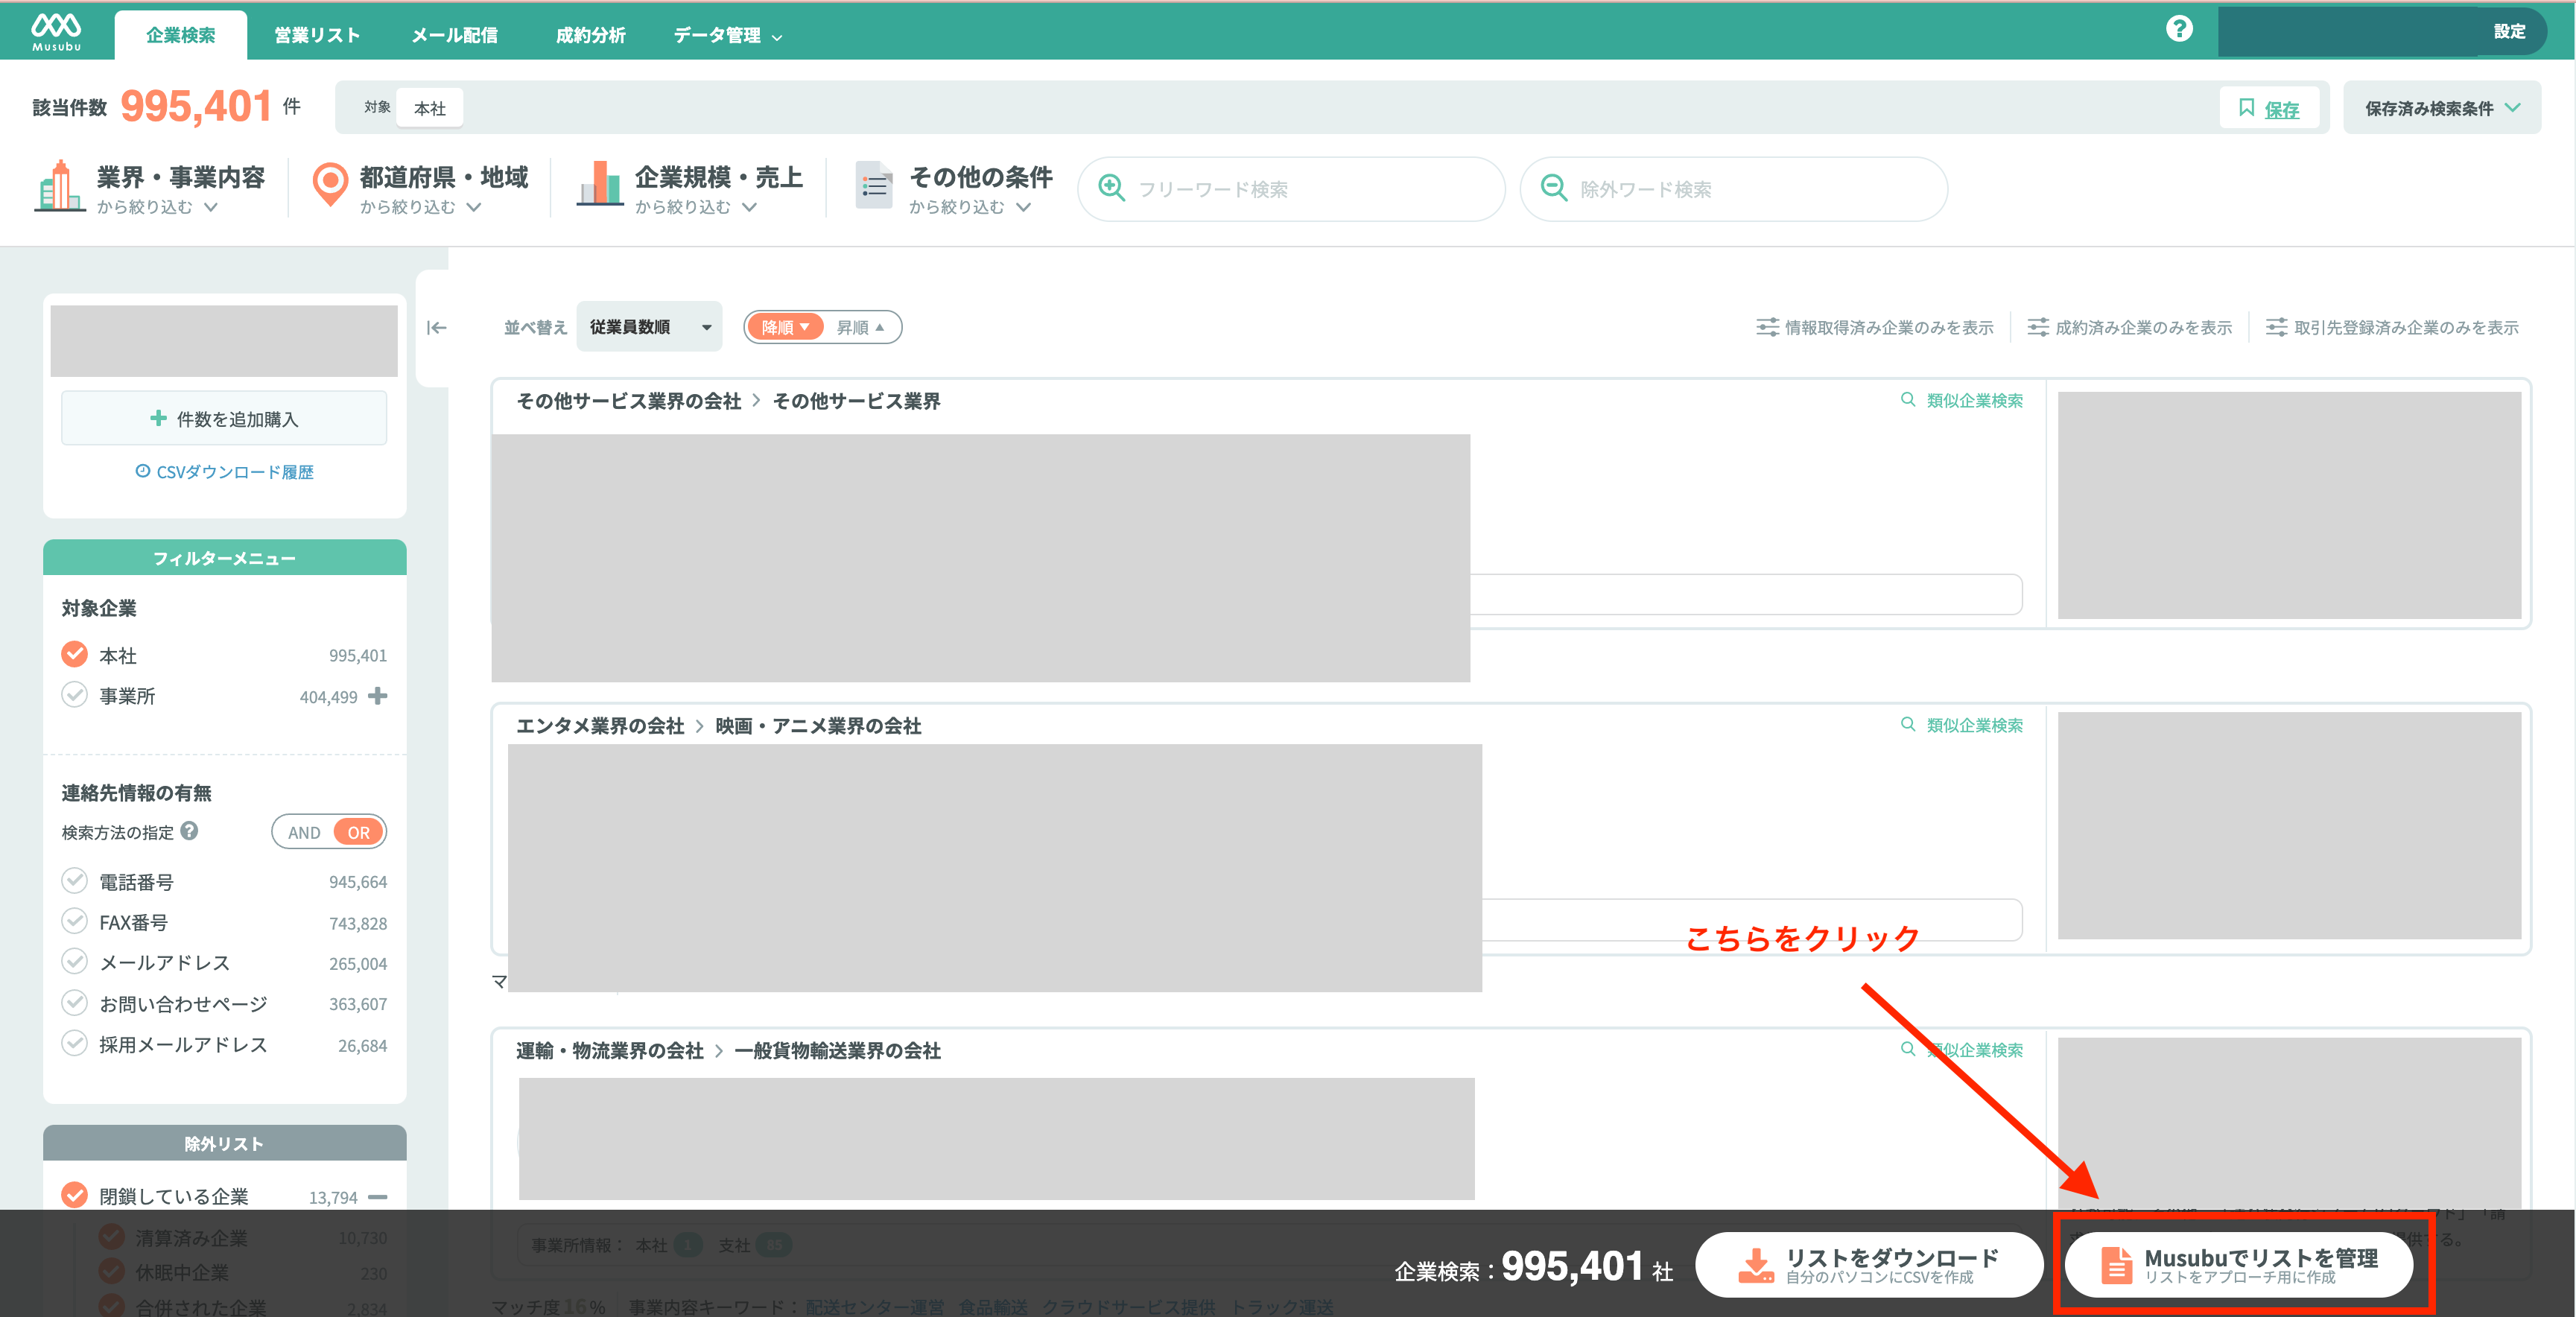The width and height of the screenshot is (2576, 1317).
Task: Click 件数を追加購入 button
Action: click(224, 418)
